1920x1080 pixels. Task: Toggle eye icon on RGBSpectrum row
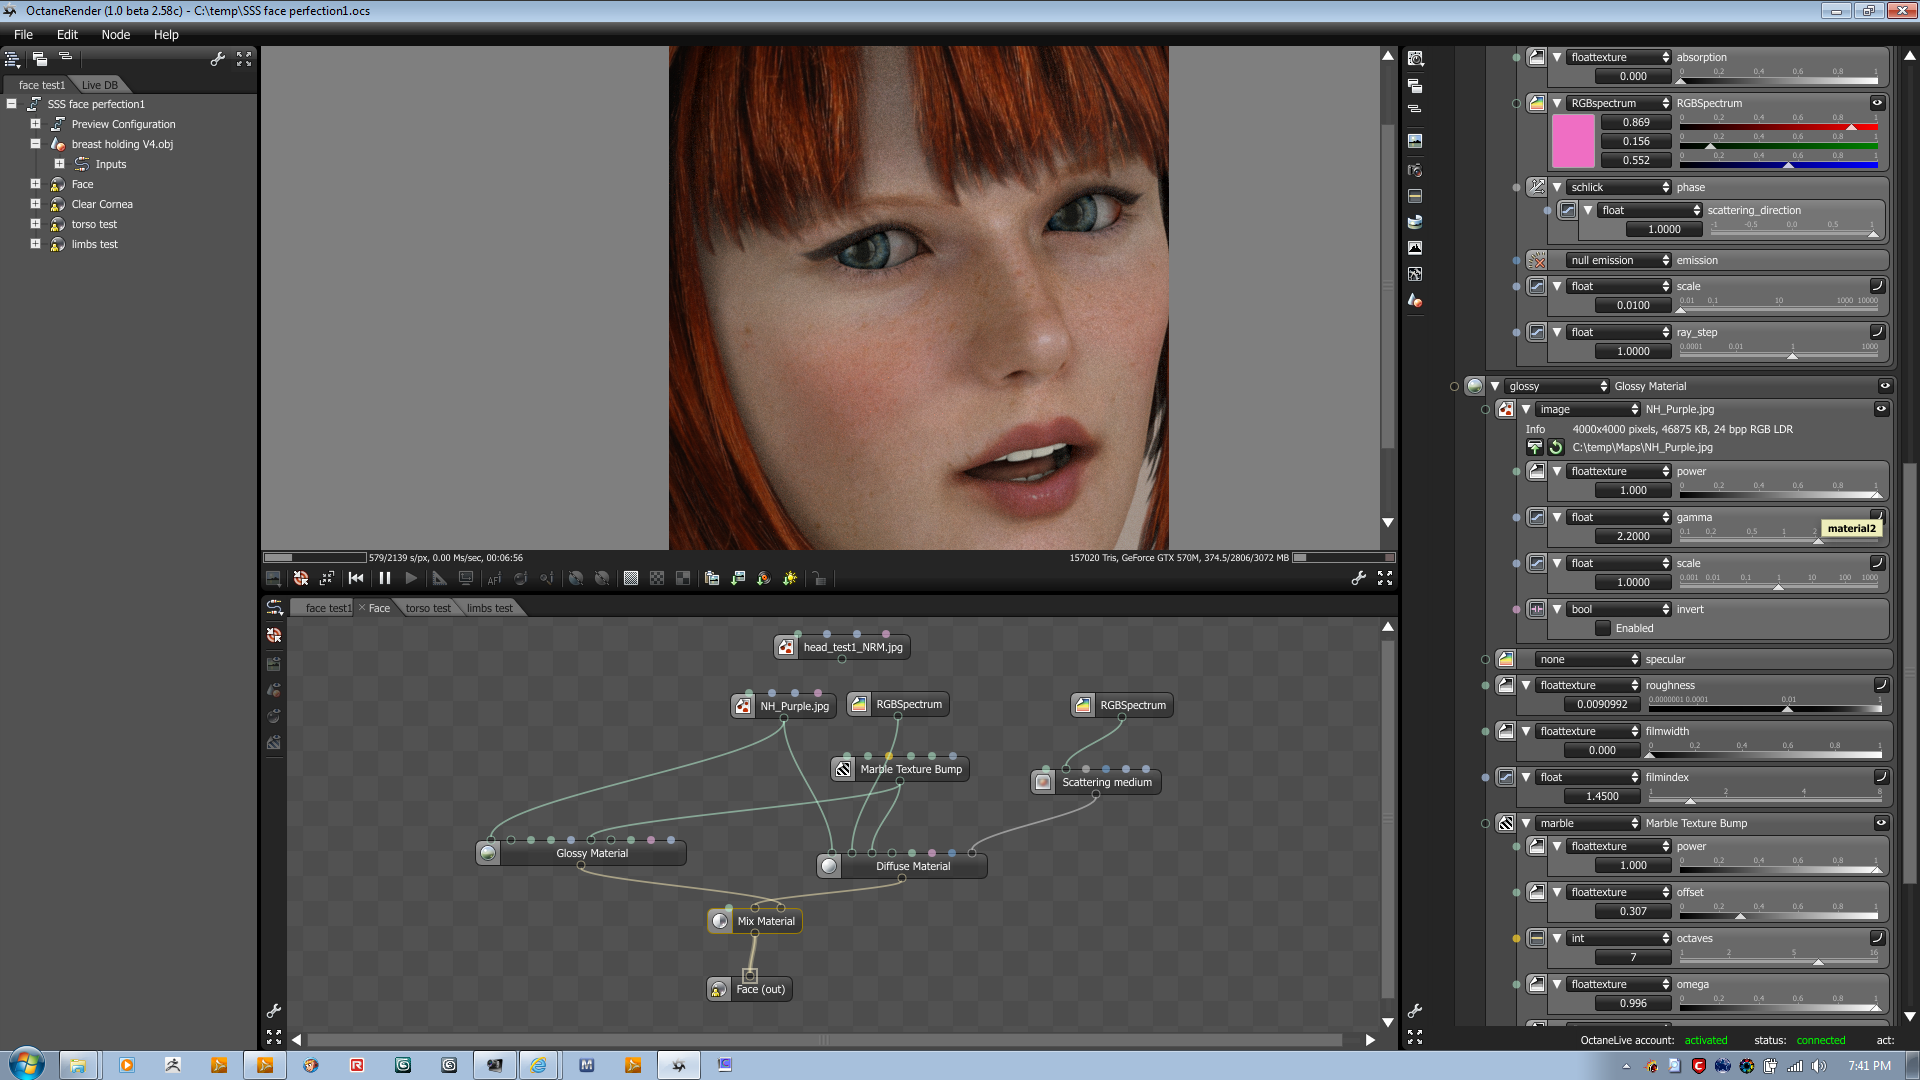coord(1877,103)
